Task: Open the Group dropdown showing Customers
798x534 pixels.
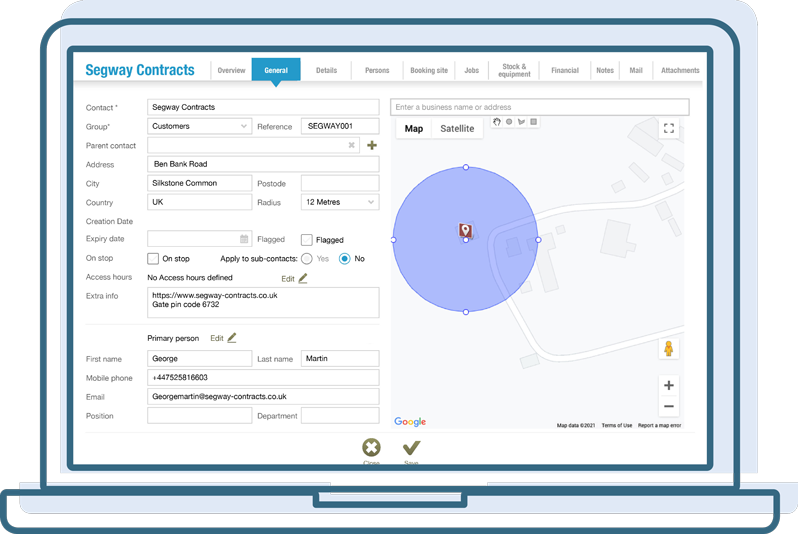Action: click(200, 126)
